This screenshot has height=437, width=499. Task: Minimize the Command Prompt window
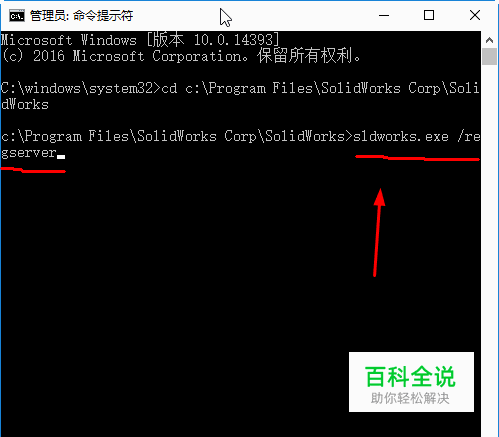coord(384,15)
